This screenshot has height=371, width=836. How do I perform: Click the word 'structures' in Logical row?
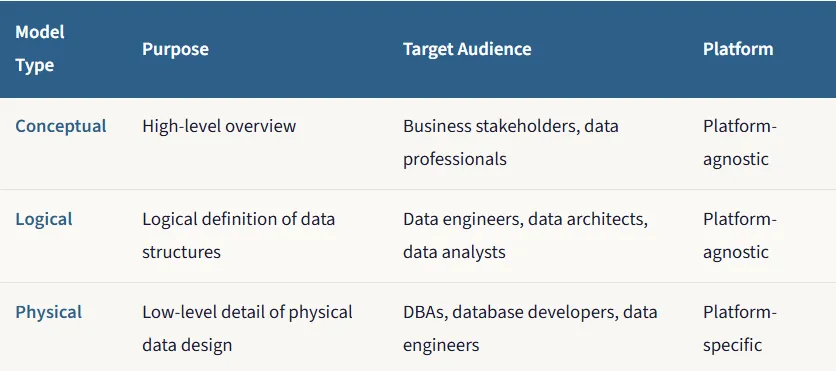tap(181, 252)
